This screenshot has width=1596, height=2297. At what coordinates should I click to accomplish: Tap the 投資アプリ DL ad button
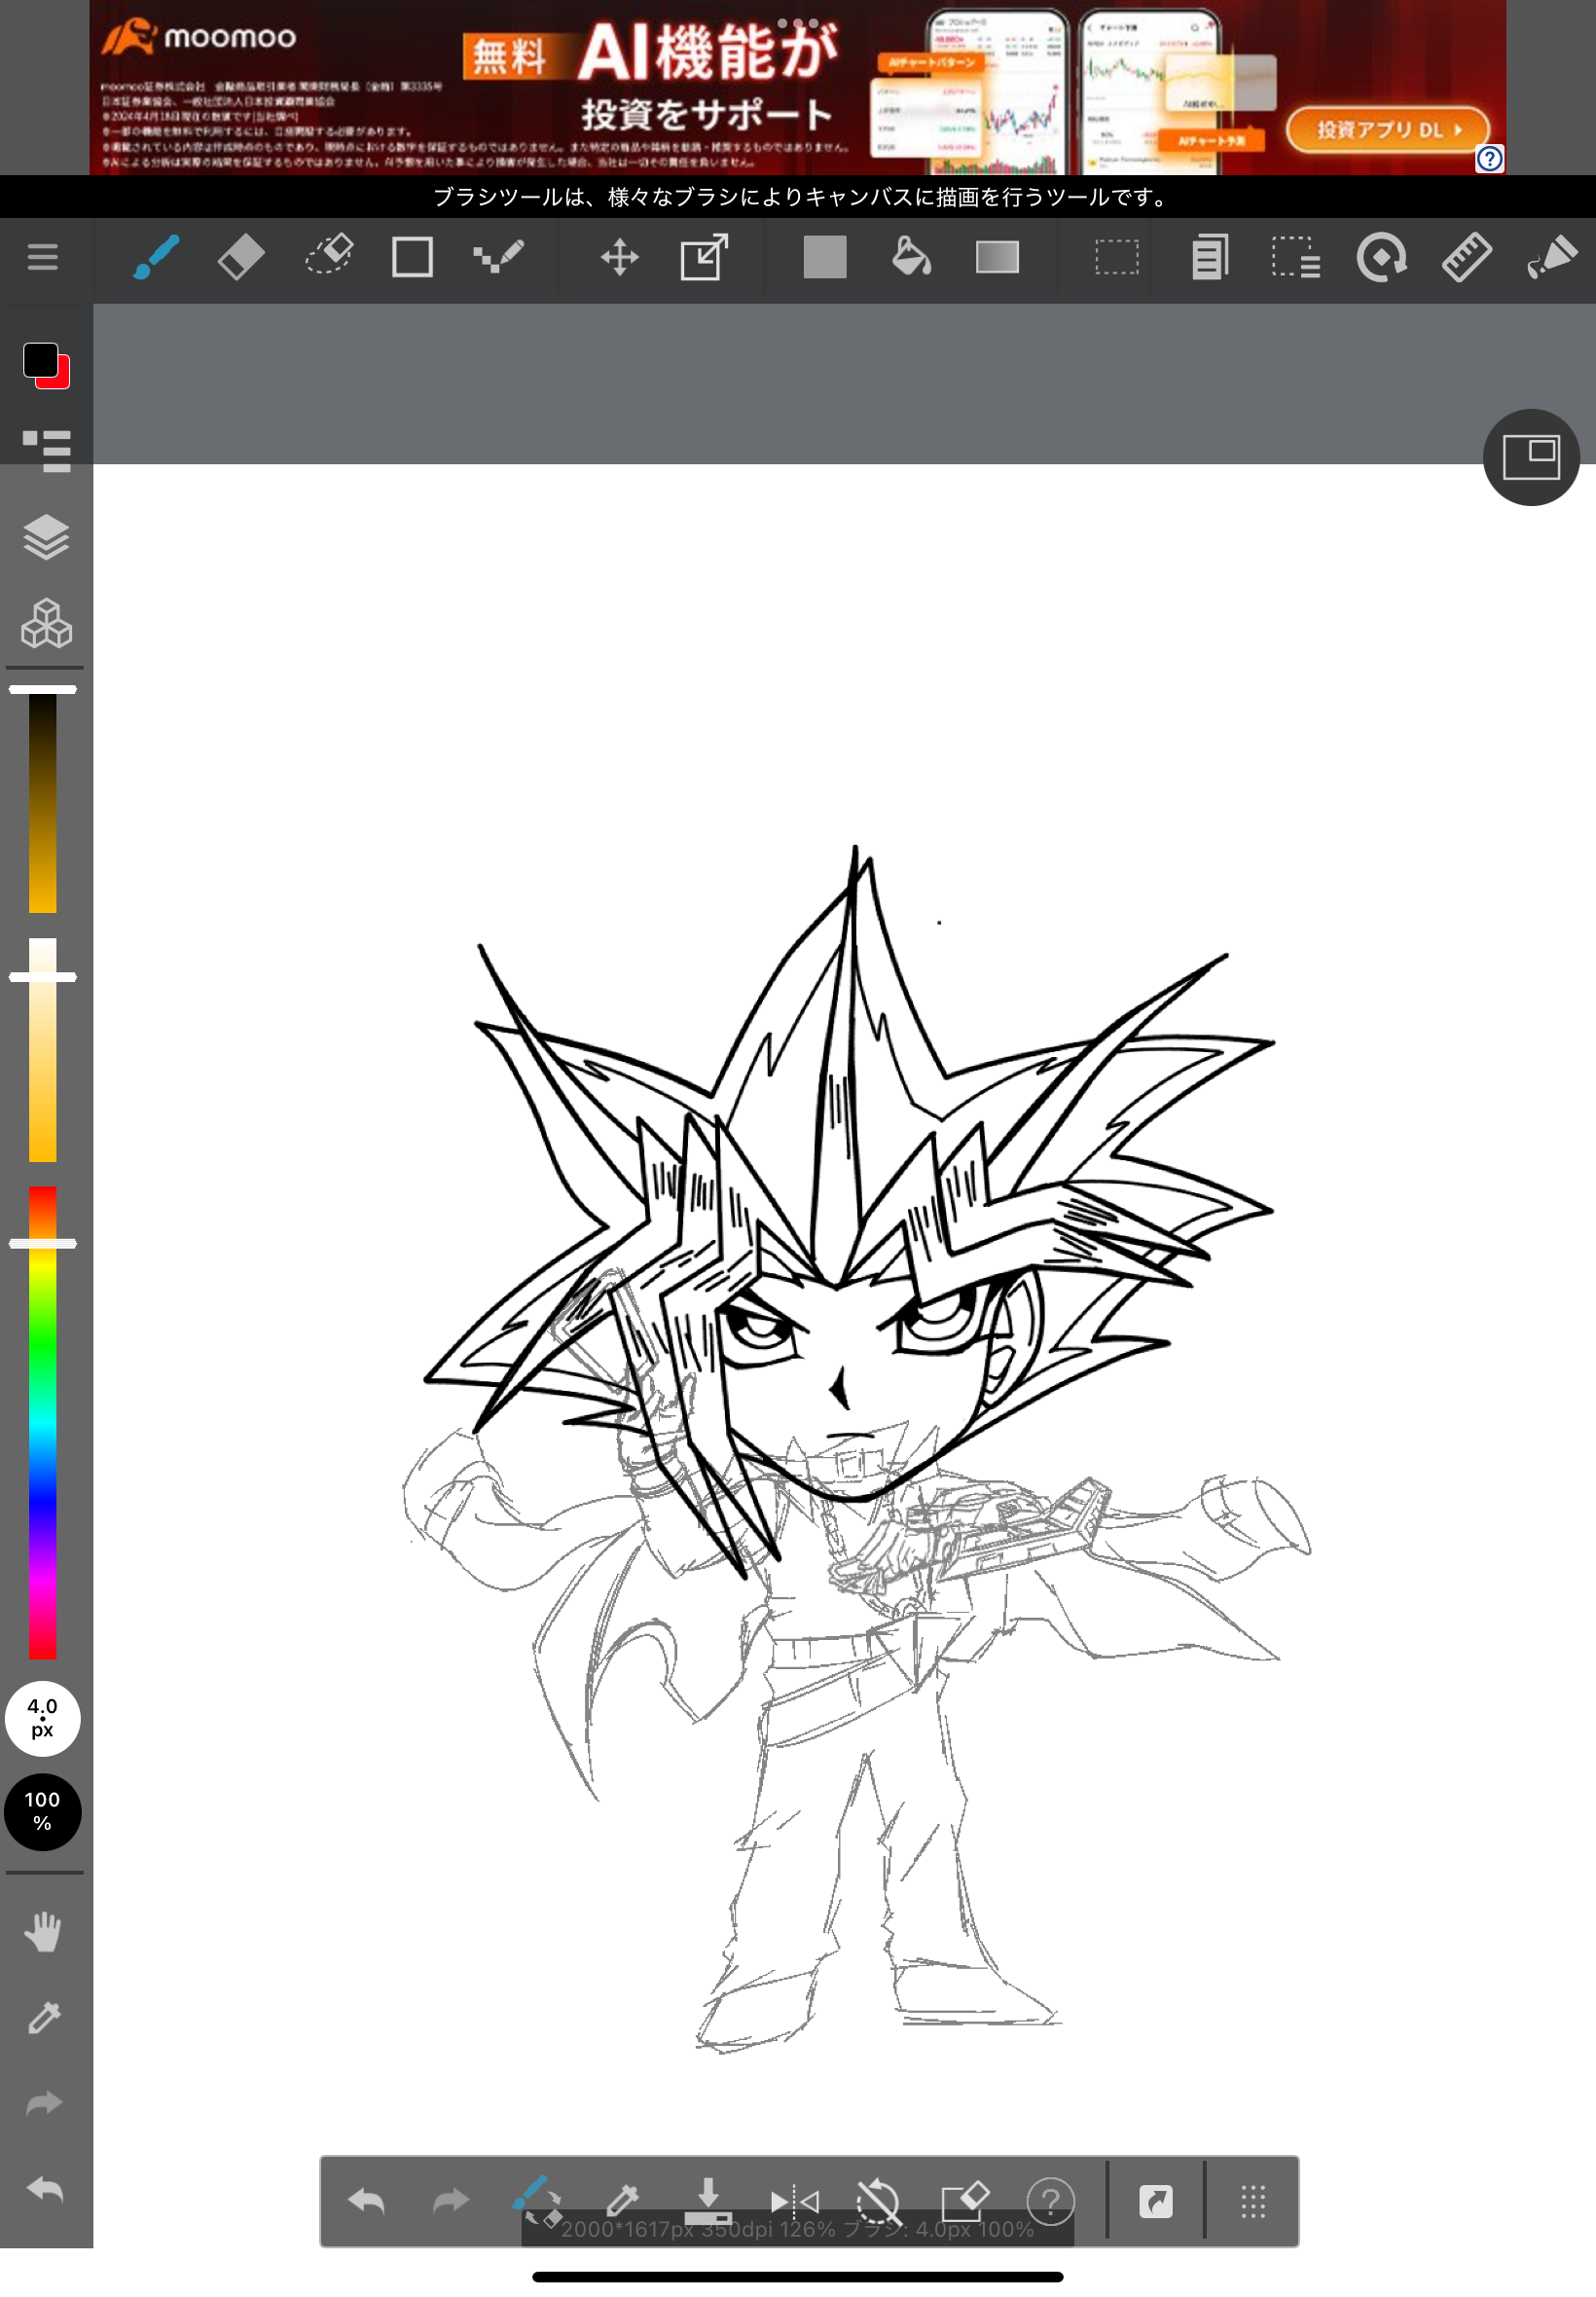coord(1387,129)
